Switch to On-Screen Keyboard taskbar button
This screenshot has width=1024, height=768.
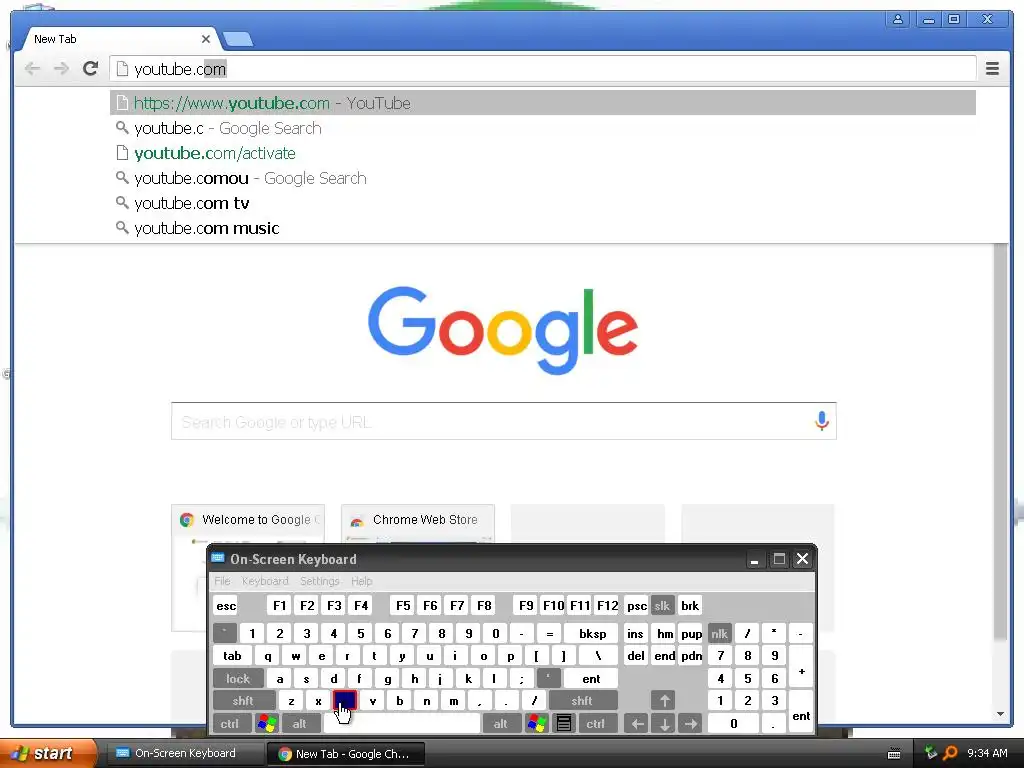click(x=183, y=754)
